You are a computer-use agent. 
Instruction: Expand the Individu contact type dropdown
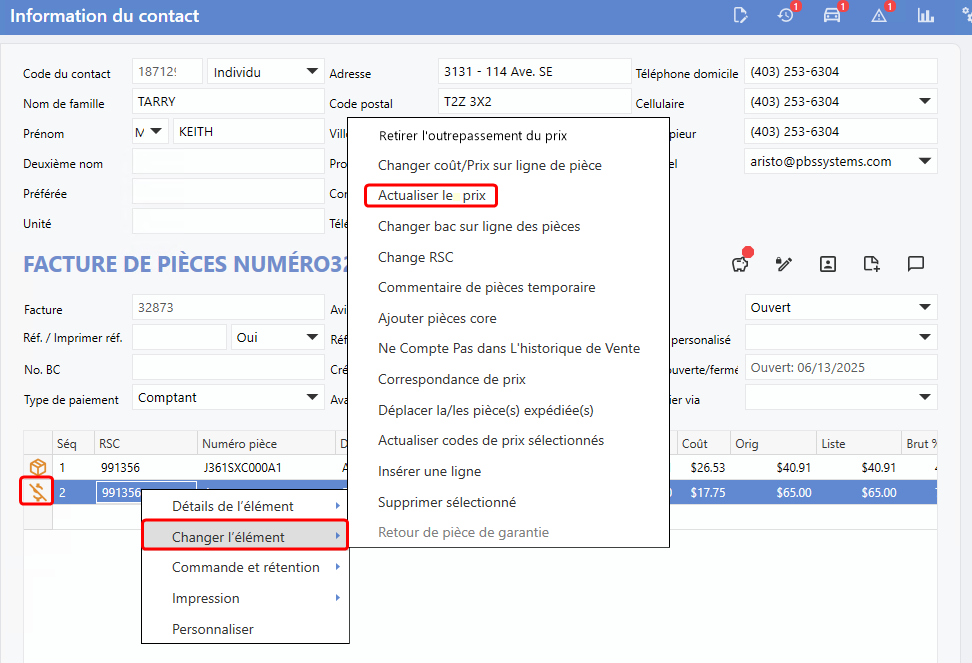pyautogui.click(x=263, y=72)
